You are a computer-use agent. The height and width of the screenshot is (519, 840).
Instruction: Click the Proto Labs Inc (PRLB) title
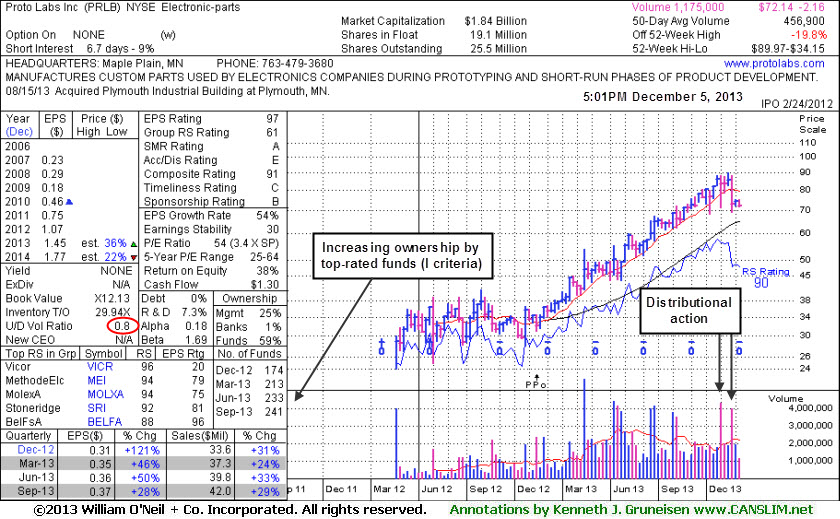pyautogui.click(x=63, y=7)
